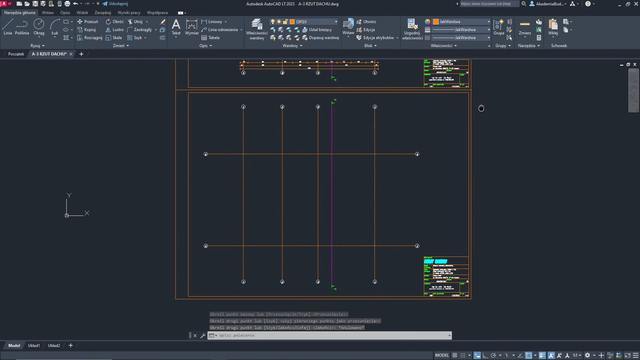Click the Skala (Scale) tool
This screenshot has height=360, width=640.
pyautogui.click(x=114, y=38)
